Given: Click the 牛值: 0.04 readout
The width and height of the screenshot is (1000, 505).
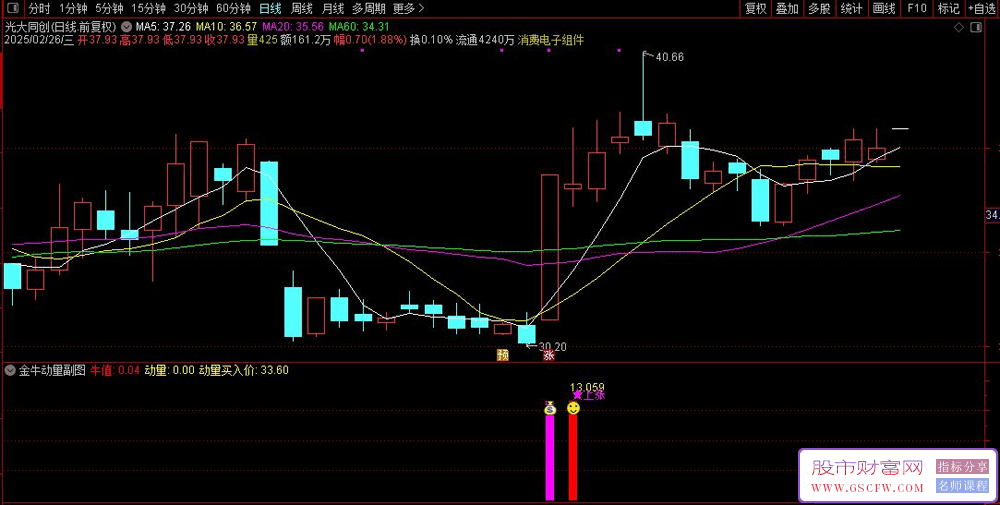Looking at the screenshot, I should tap(115, 370).
